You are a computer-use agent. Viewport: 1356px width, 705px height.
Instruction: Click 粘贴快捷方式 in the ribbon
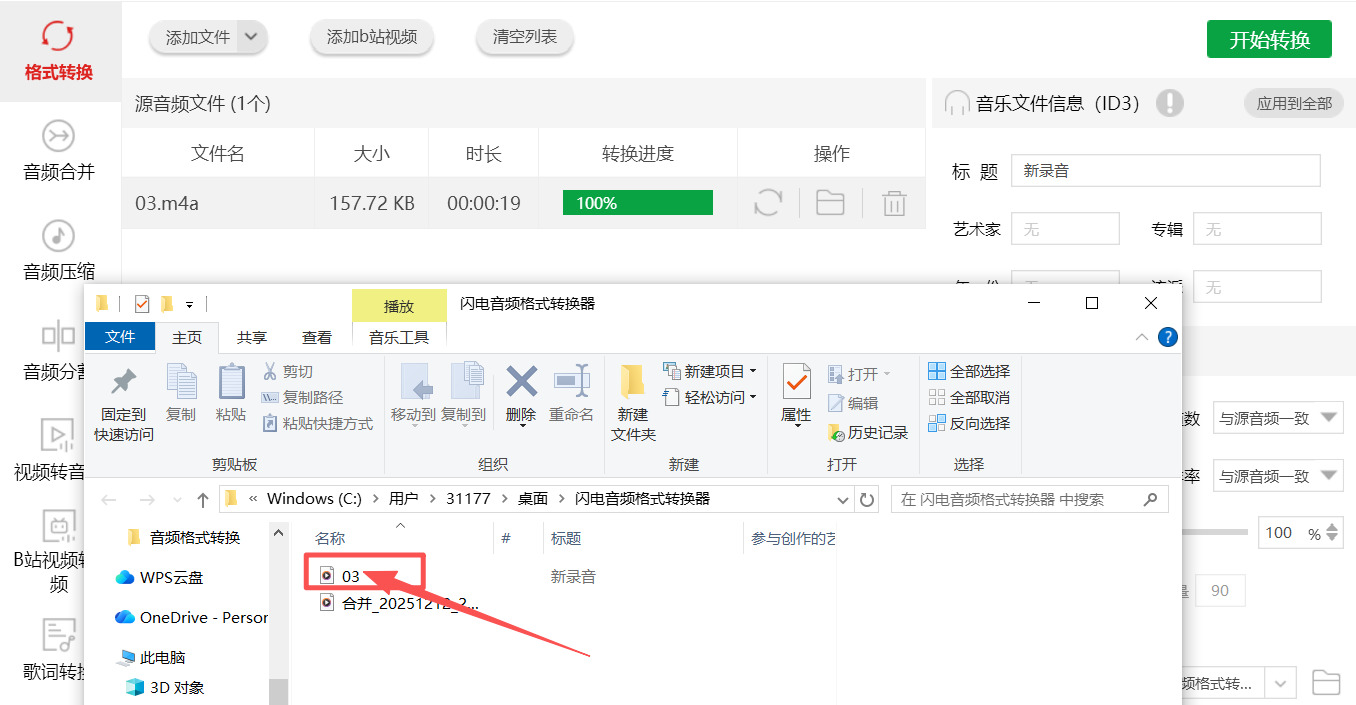(x=317, y=423)
